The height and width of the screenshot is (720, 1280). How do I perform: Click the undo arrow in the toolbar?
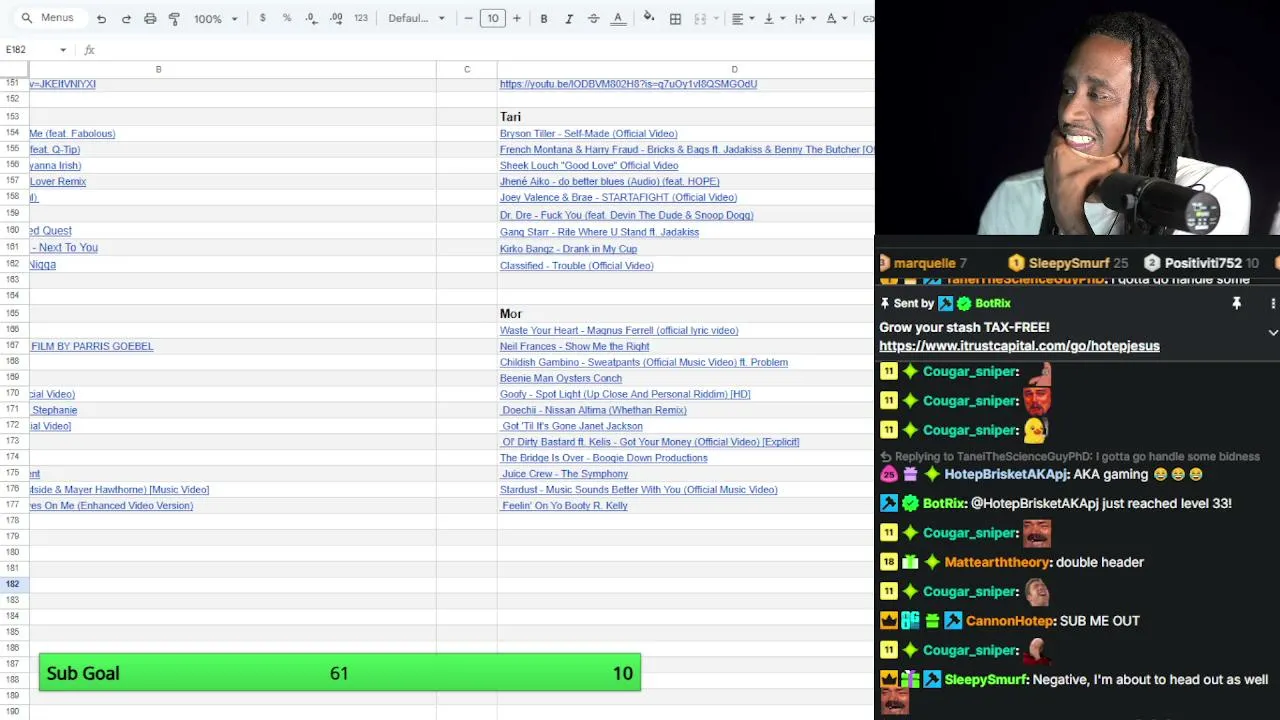click(x=101, y=18)
